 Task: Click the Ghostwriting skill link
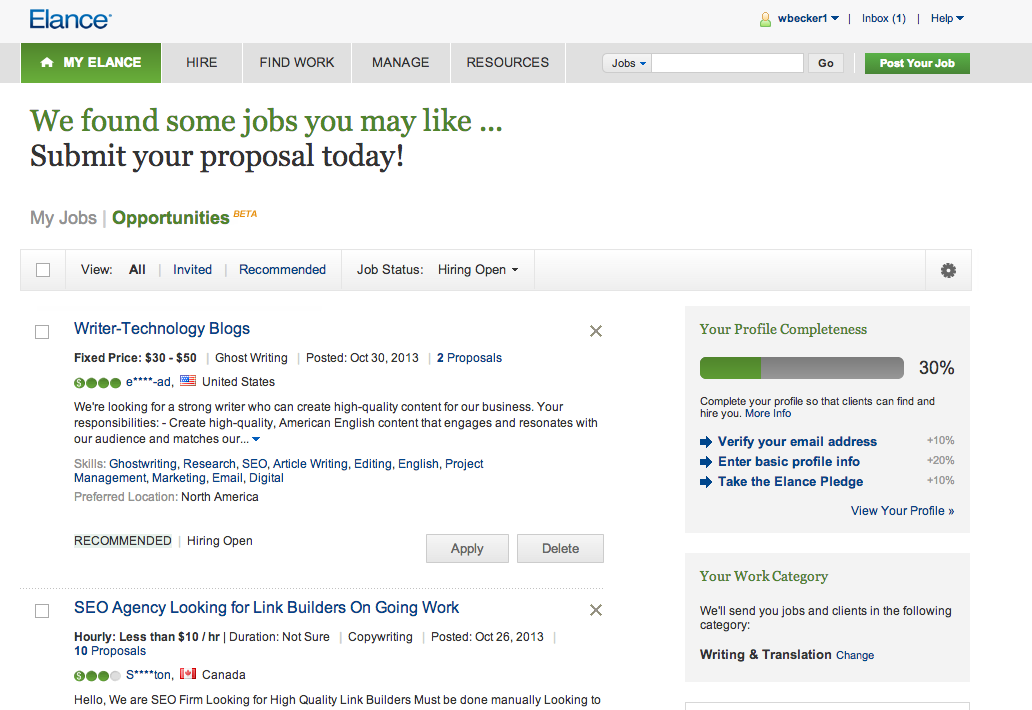[143, 464]
